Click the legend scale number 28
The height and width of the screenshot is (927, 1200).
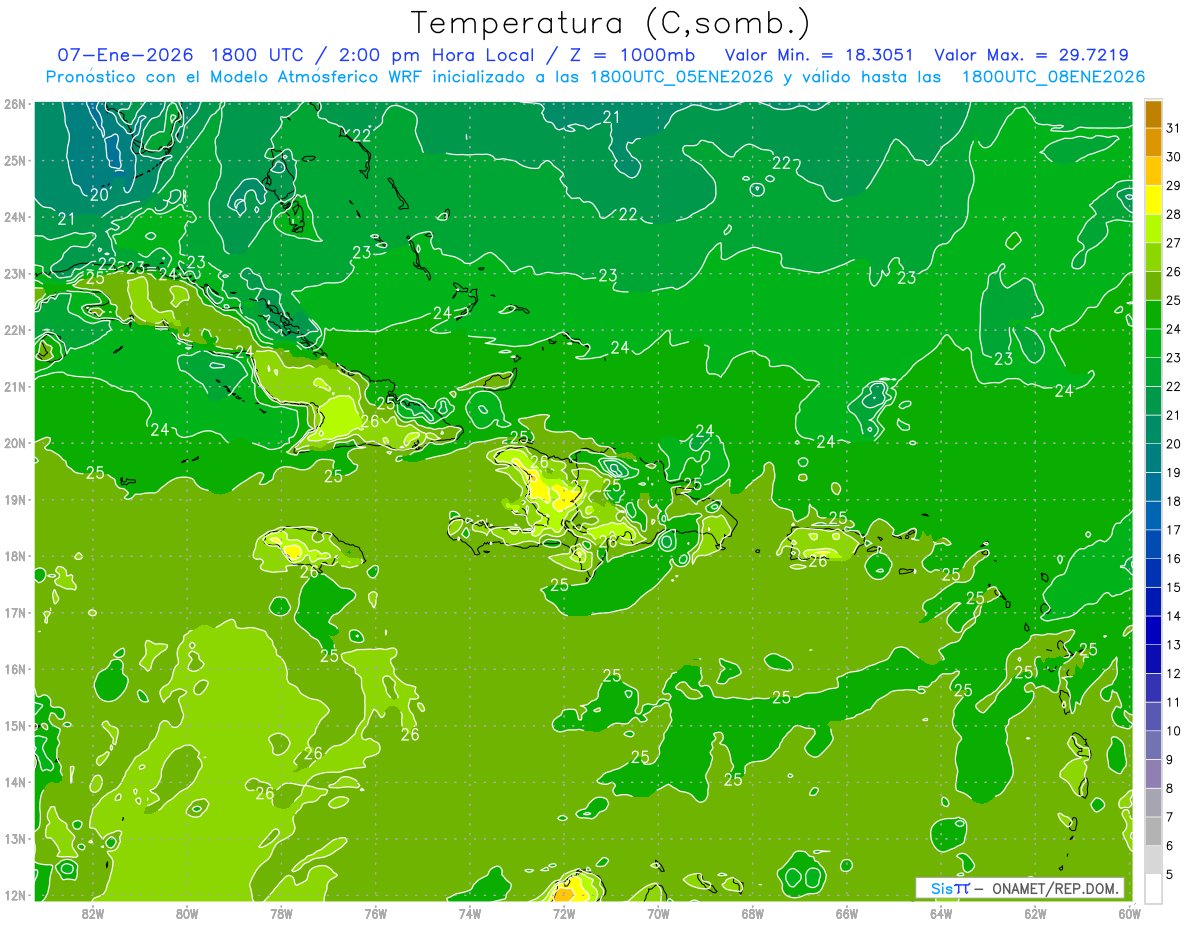point(1174,214)
